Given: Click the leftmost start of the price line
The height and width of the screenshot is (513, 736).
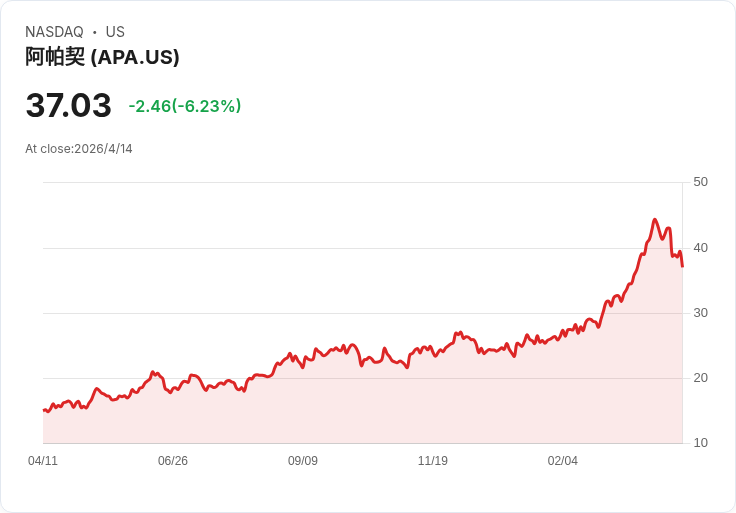Looking at the screenshot, I should pos(44,410).
